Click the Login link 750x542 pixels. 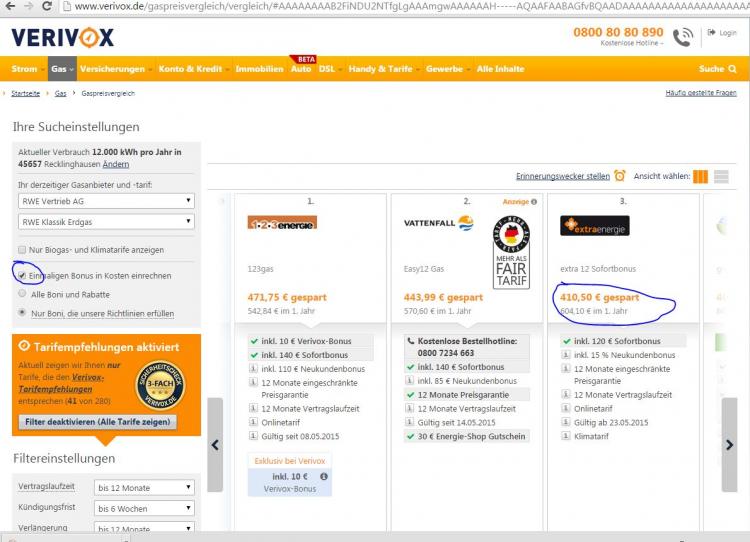click(722, 33)
